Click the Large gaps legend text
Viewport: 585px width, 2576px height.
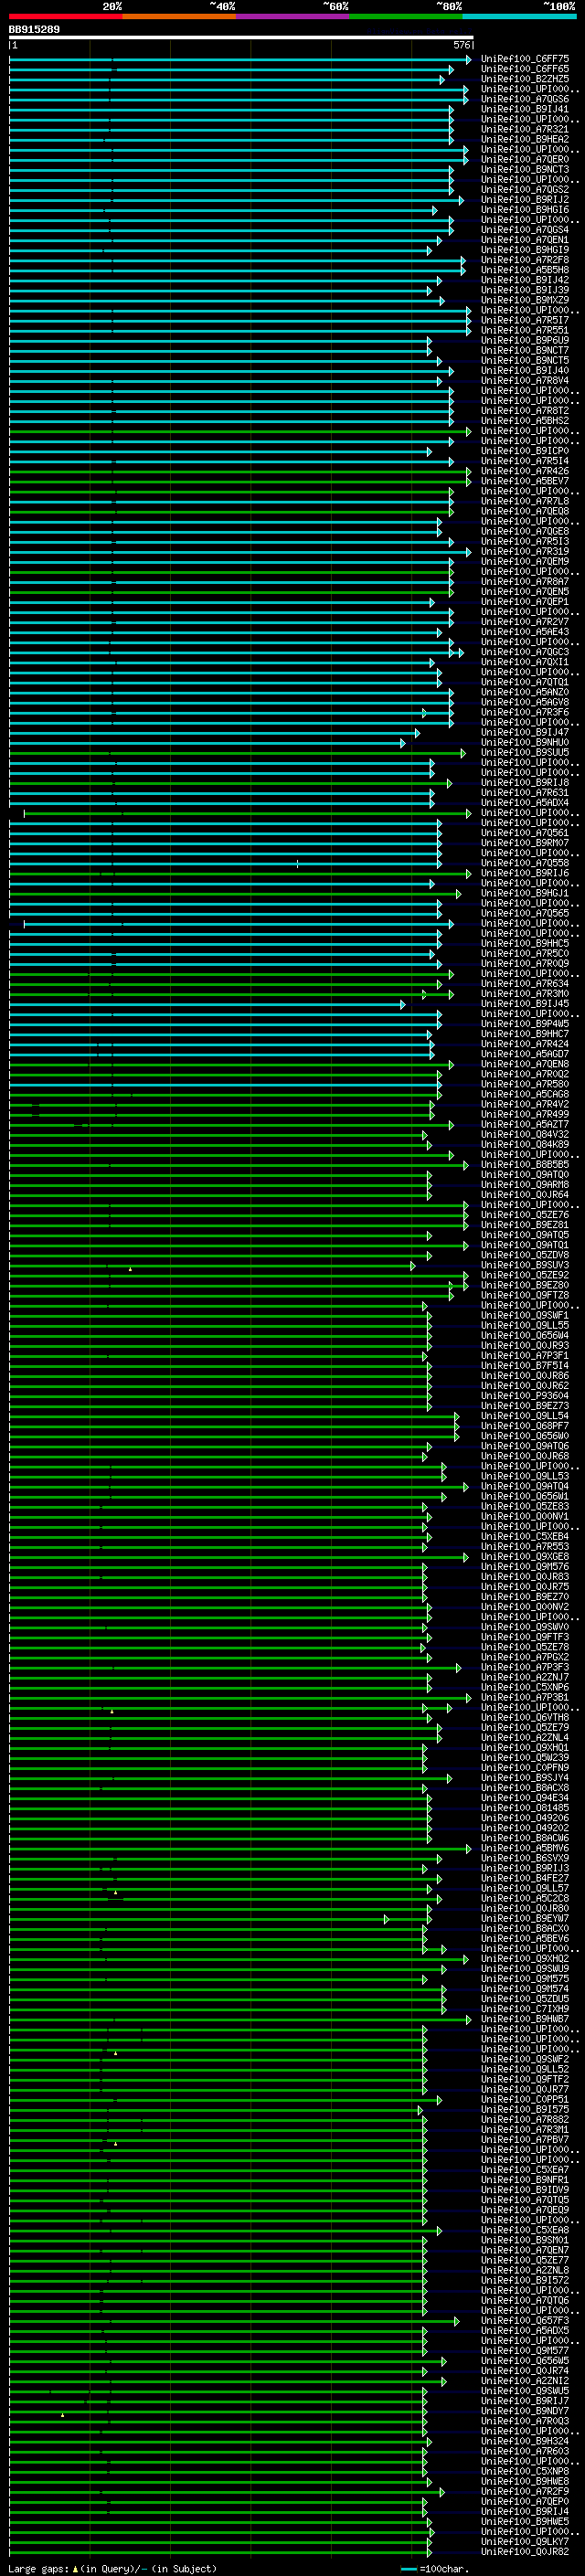[x=112, y=2568]
